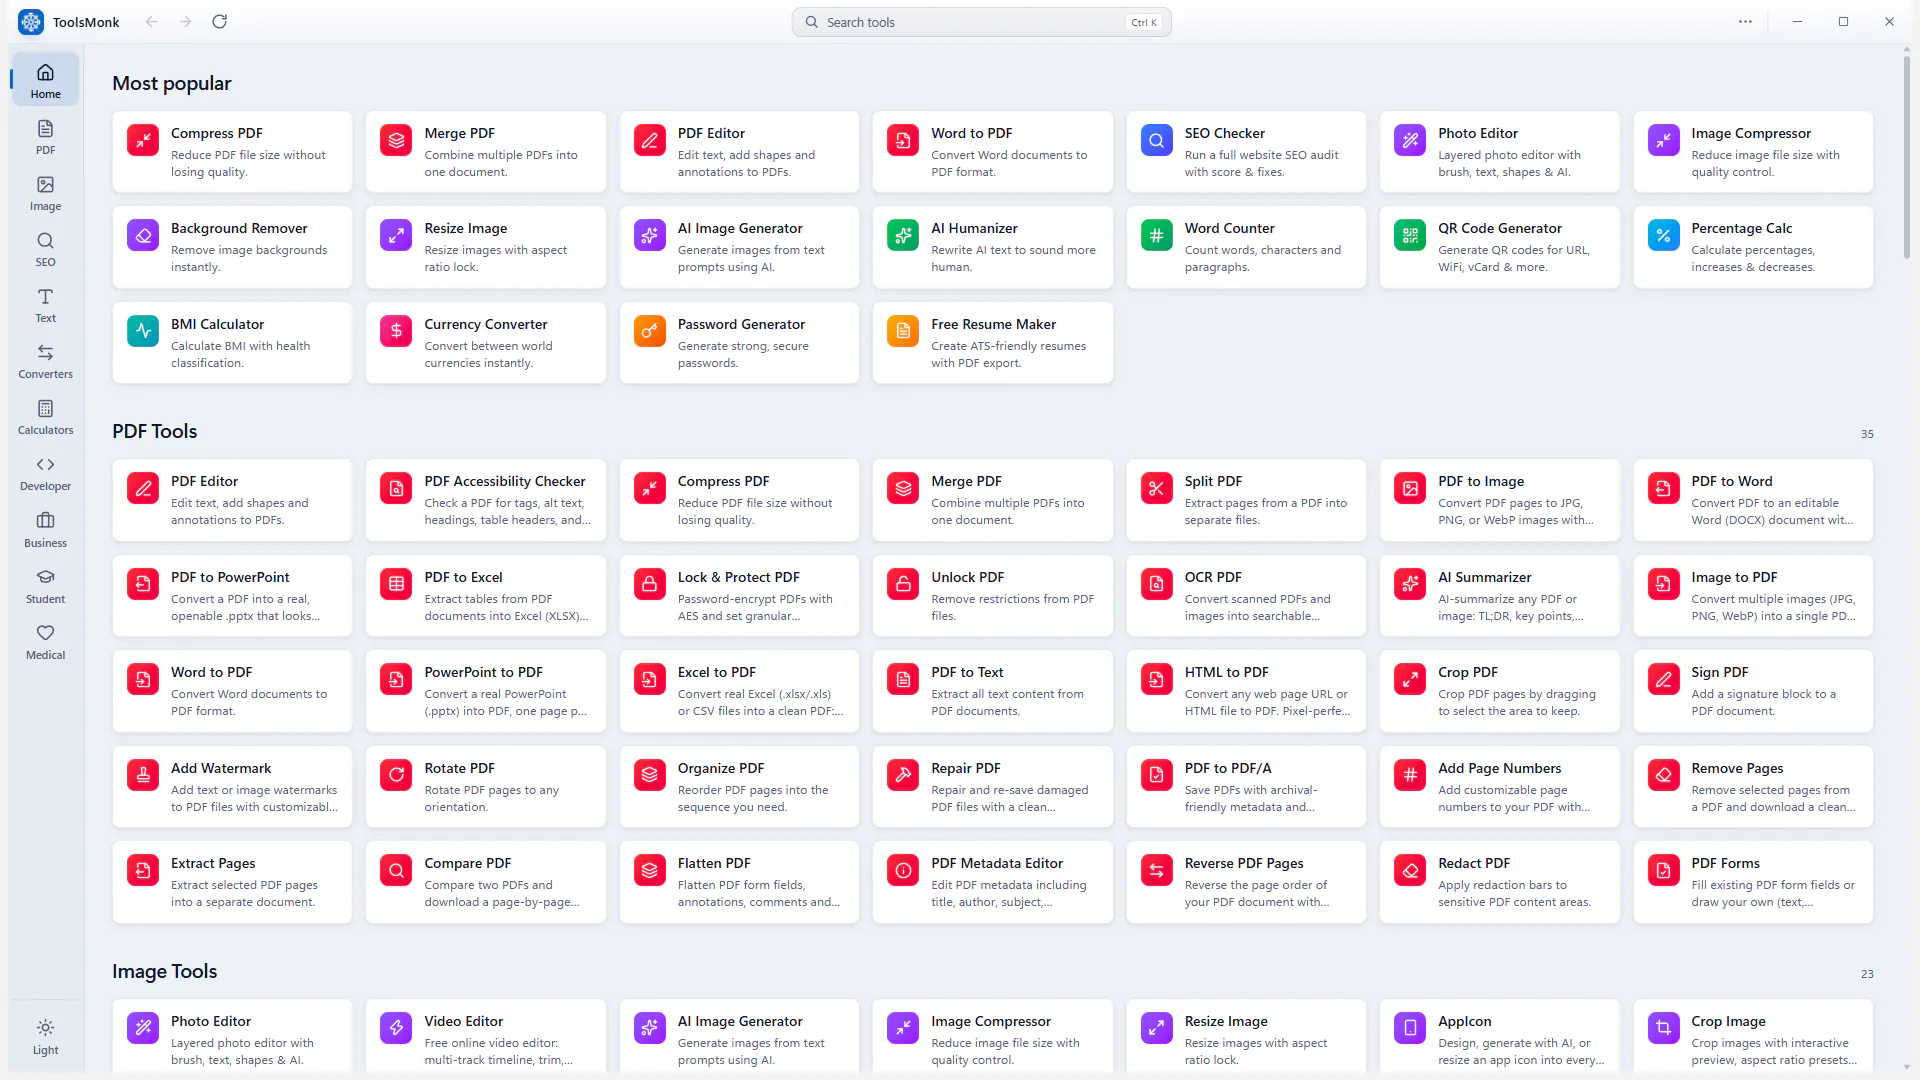Open the Unlock PDF icon
Screen dimensions: 1920x1080
click(x=903, y=585)
